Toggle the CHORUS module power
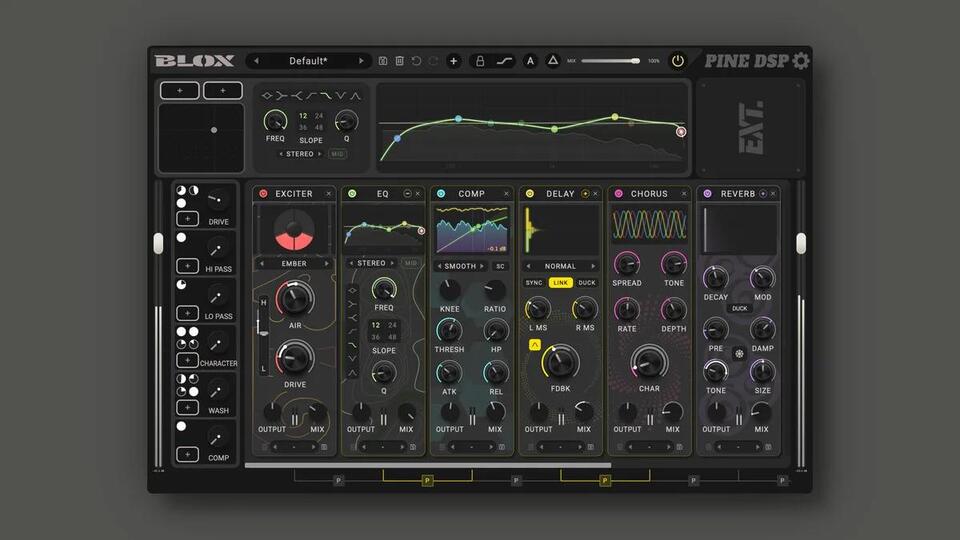 point(618,193)
